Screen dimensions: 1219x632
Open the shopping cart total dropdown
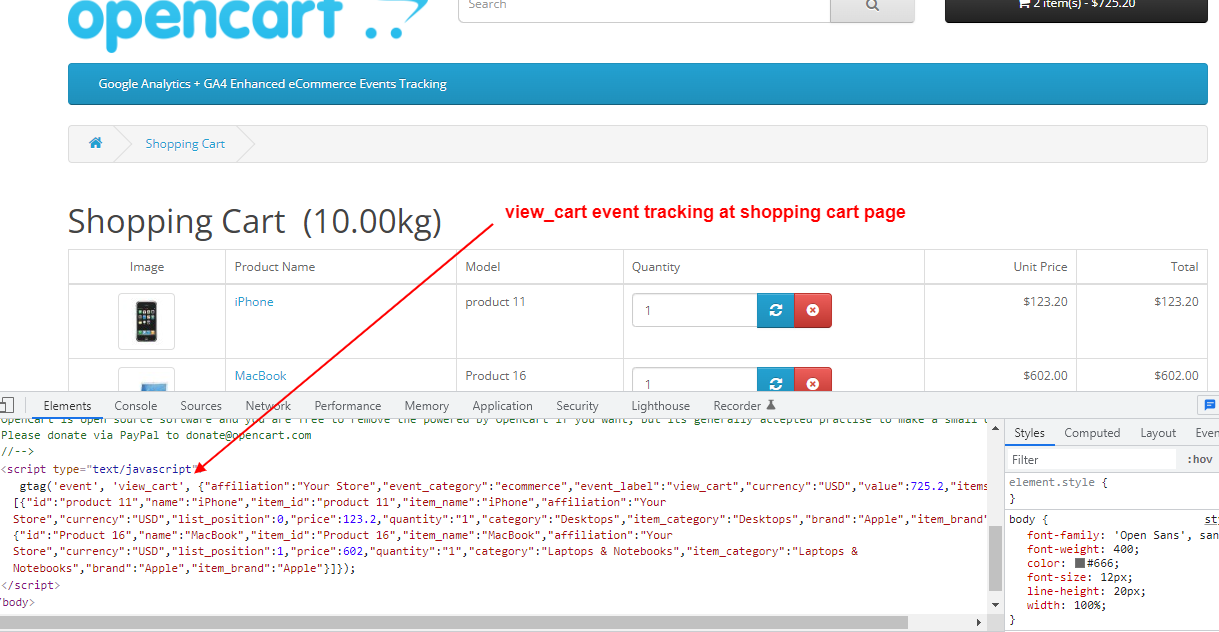(x=1076, y=8)
